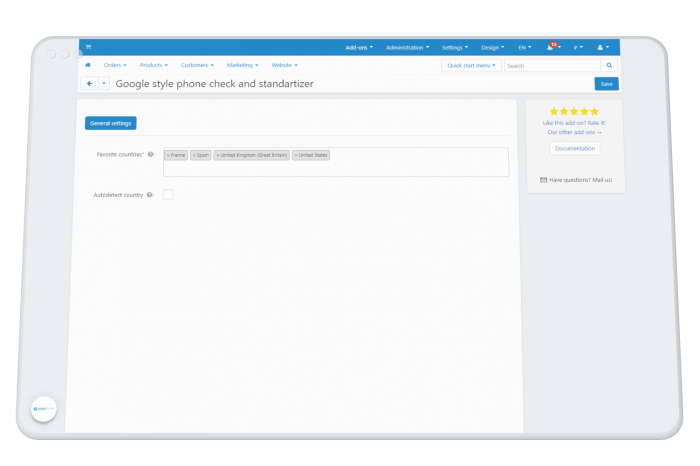The height and width of the screenshot is (466, 700).
Task: Expand the Marketing menu
Action: point(242,65)
